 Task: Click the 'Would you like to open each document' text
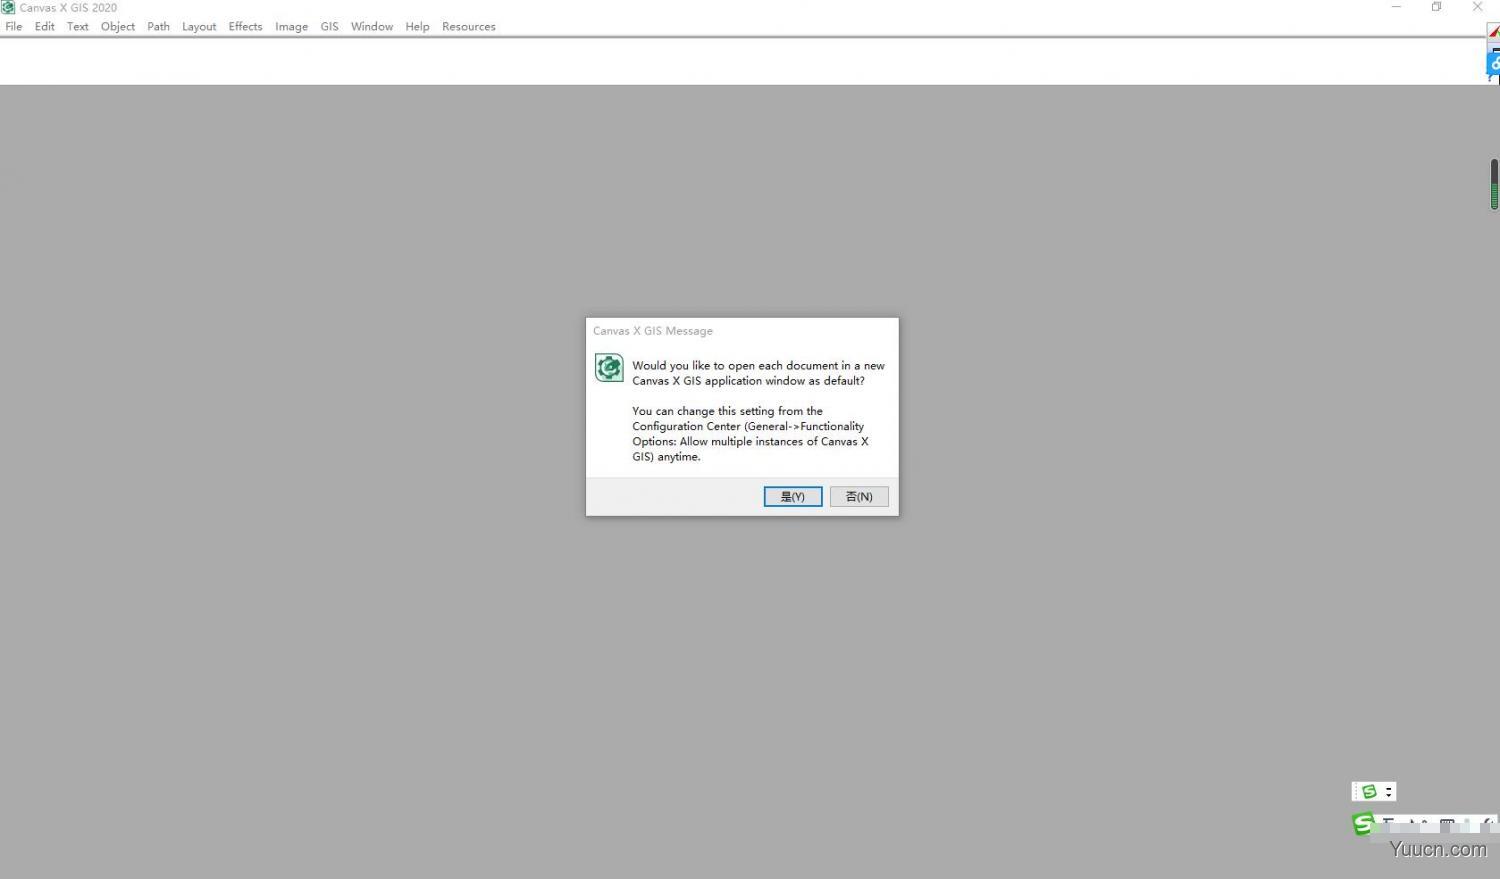click(758, 373)
